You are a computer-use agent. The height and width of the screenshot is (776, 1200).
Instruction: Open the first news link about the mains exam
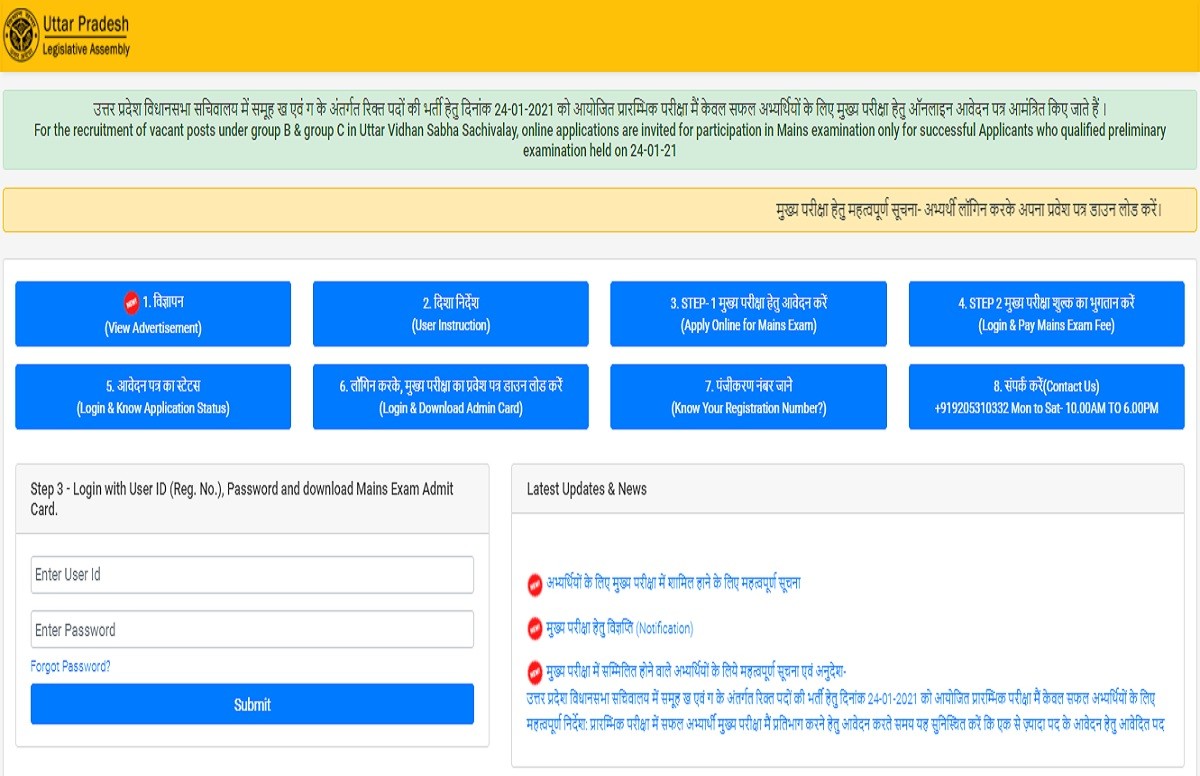coord(673,583)
